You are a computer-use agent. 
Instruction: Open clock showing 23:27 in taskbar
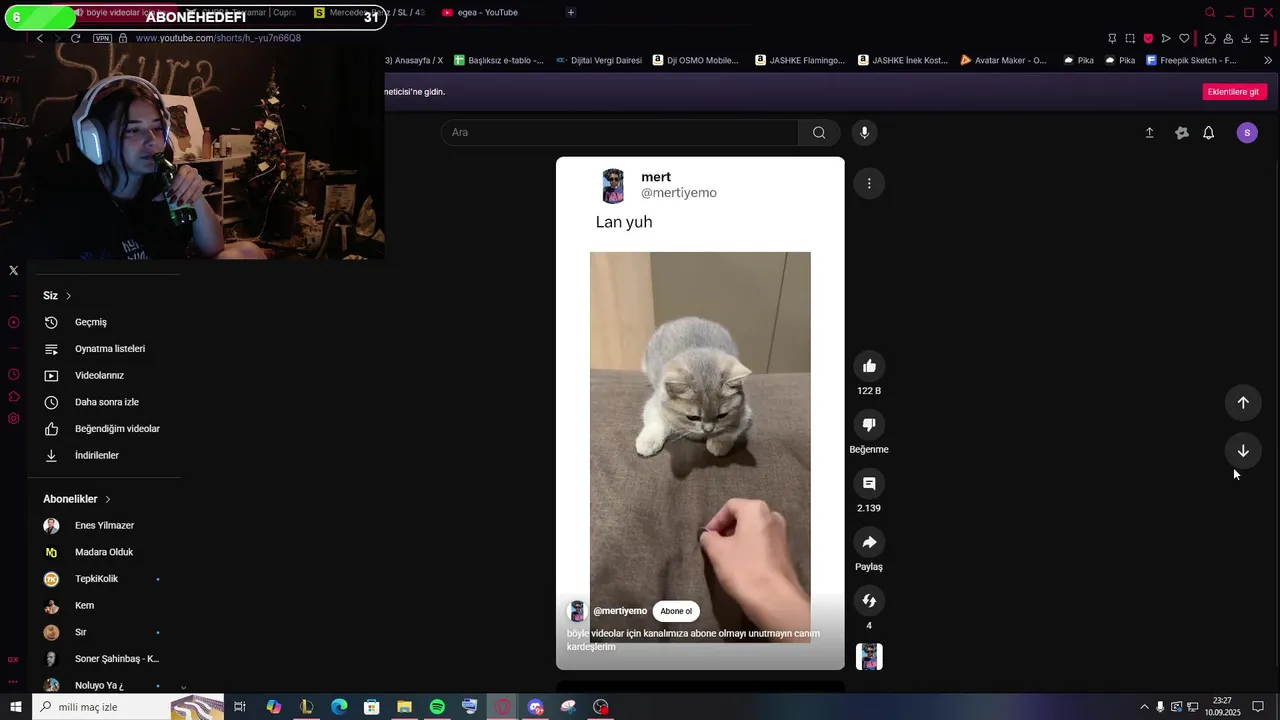tap(1222, 707)
